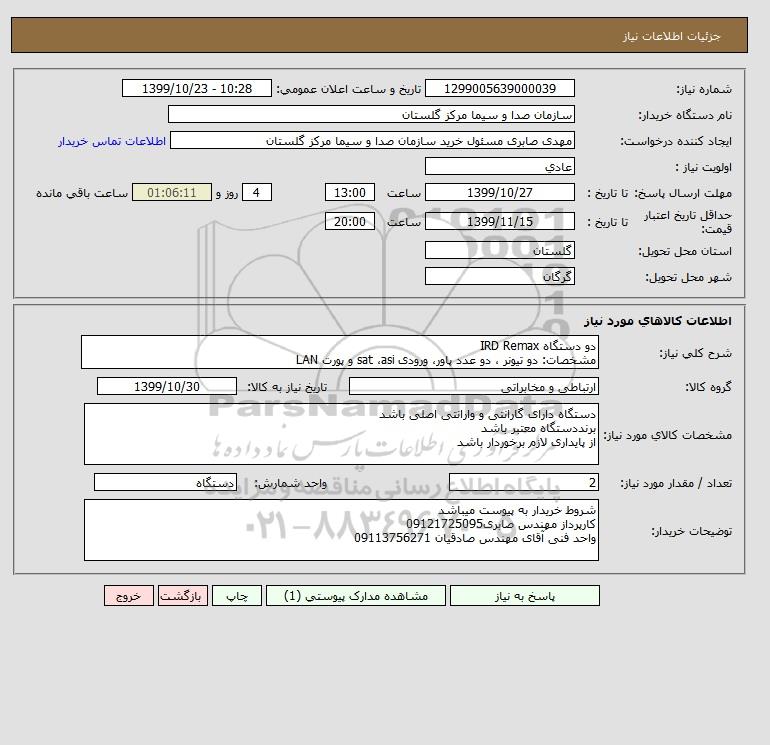Image resolution: width=770 pixels, height=745 pixels.
Task: Click the مهلت ارسال پاسخ label
Action: 683,193
